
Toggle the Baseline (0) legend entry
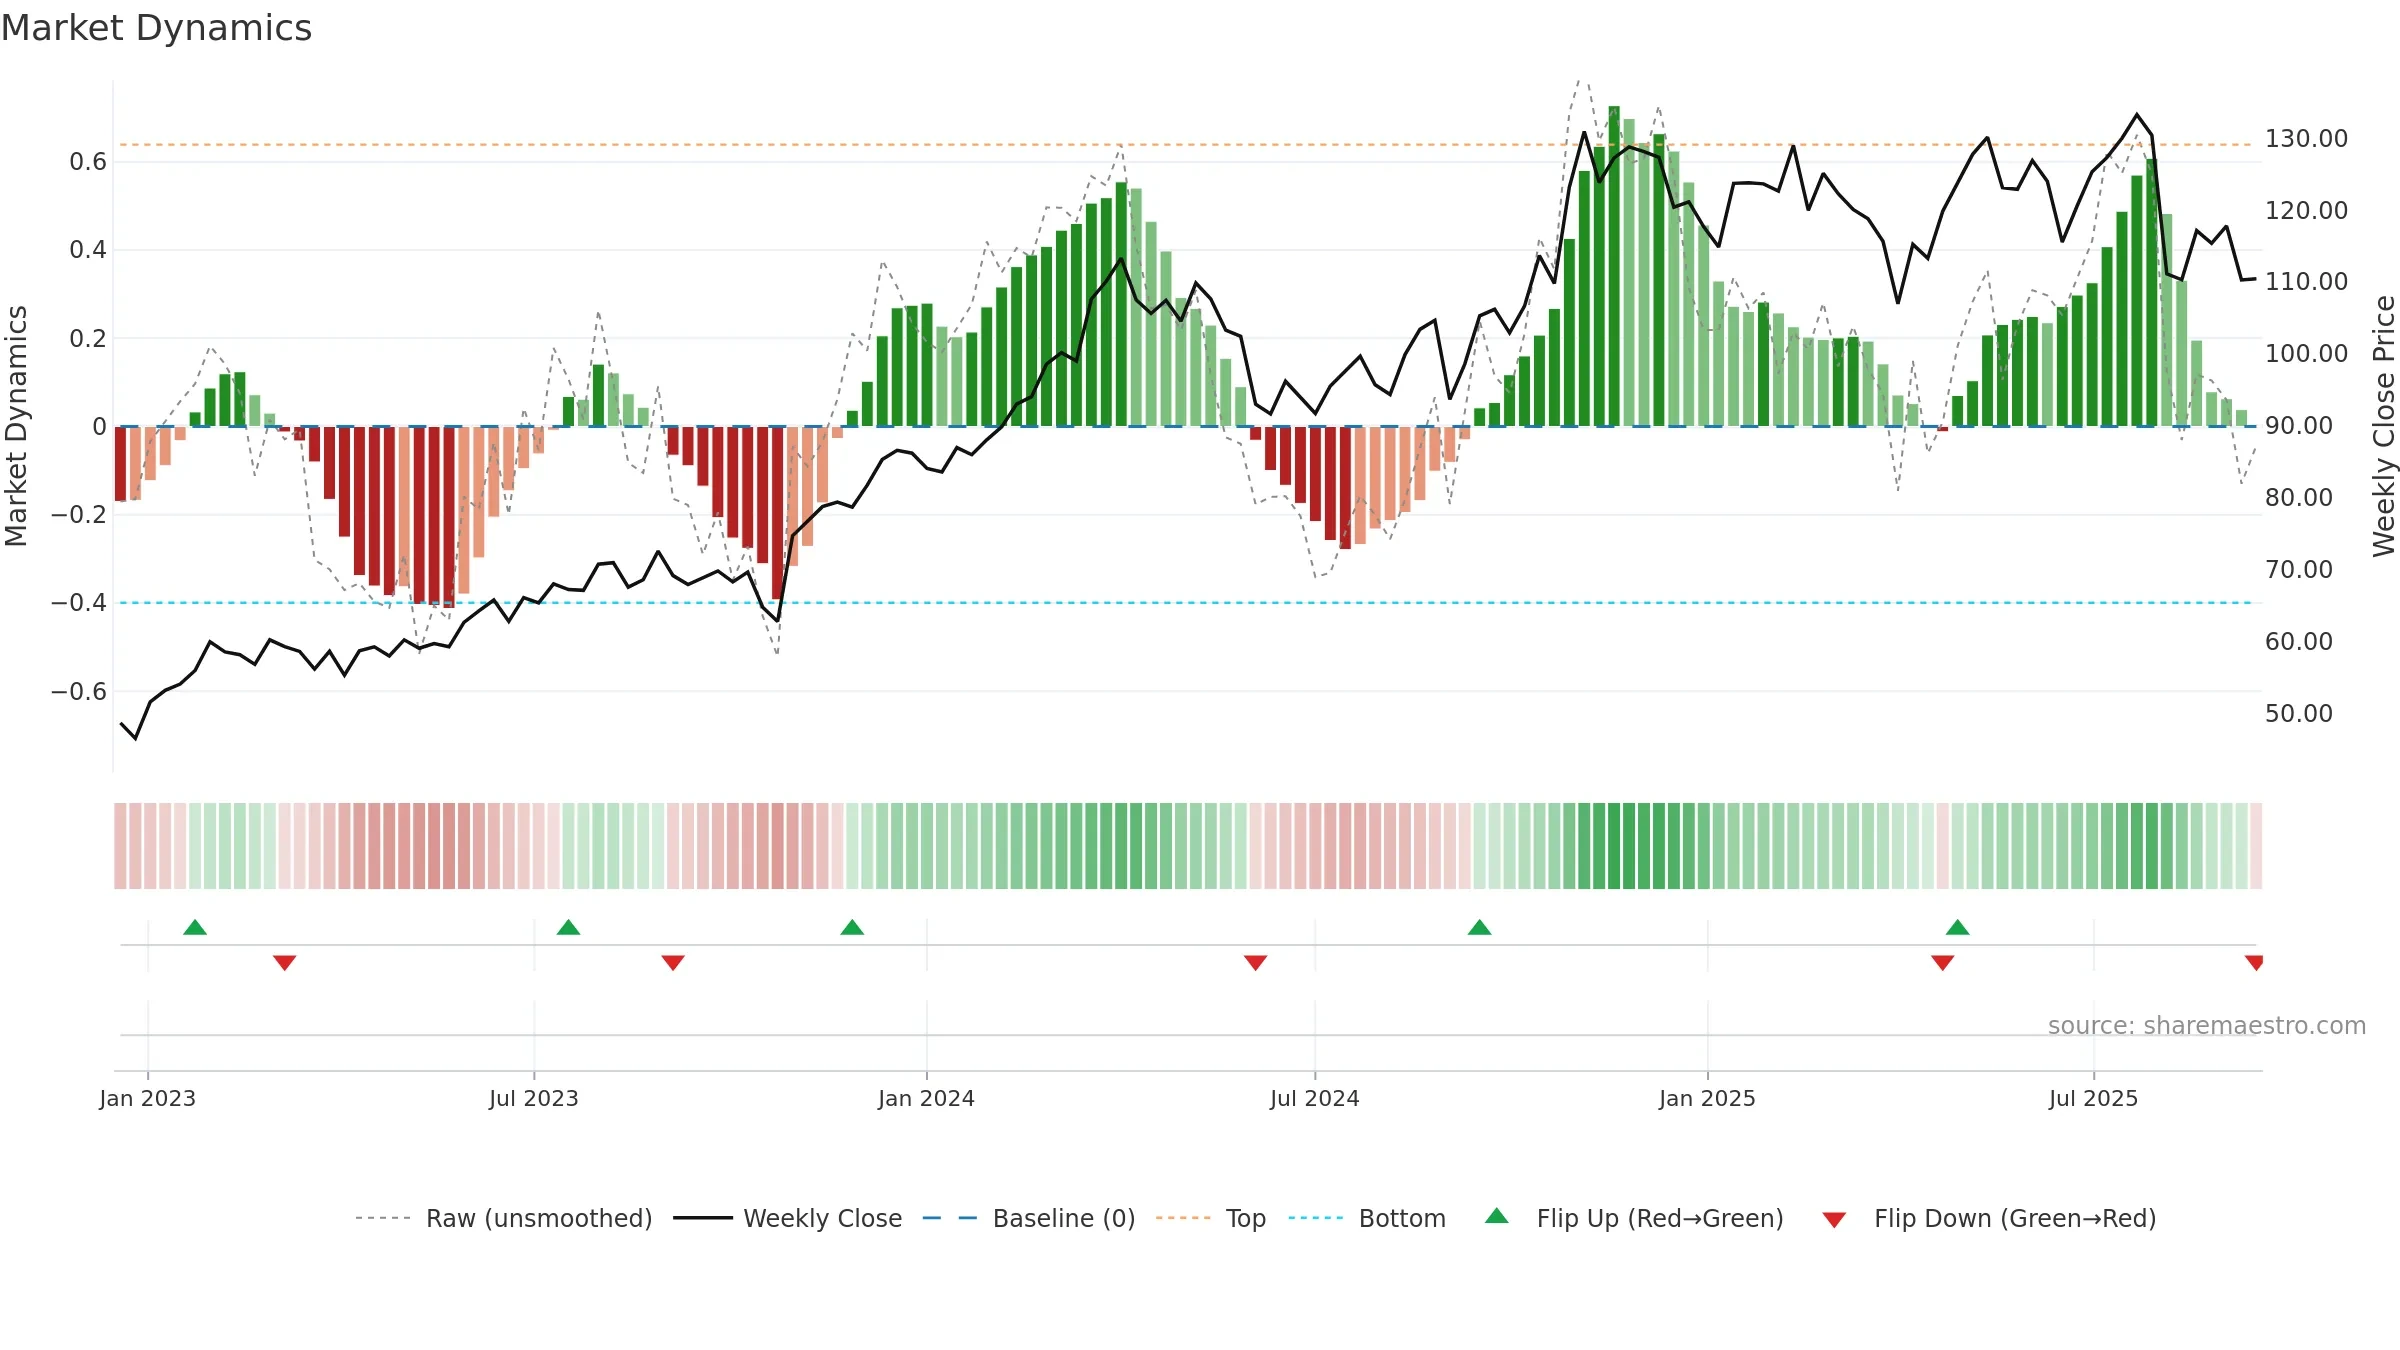(x=1029, y=1218)
